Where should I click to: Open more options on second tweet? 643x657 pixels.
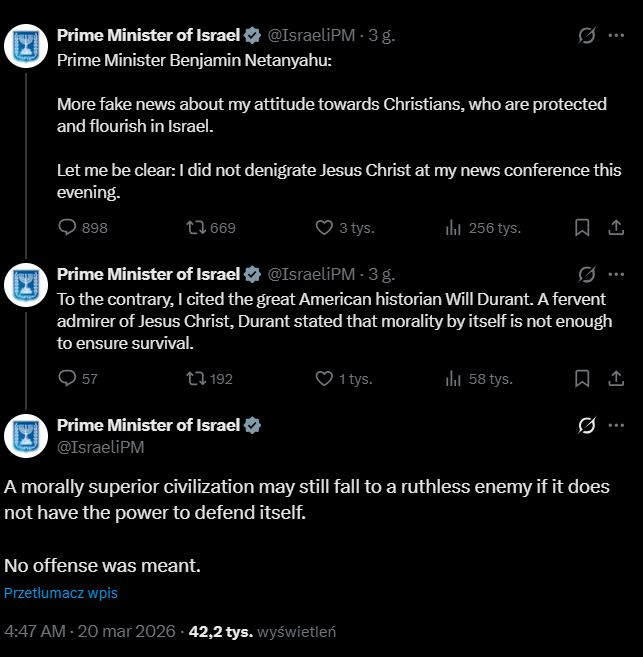tap(616, 274)
